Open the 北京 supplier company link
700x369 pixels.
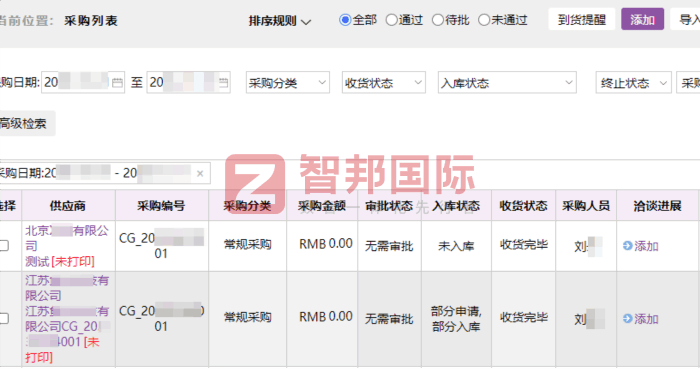(x=67, y=238)
